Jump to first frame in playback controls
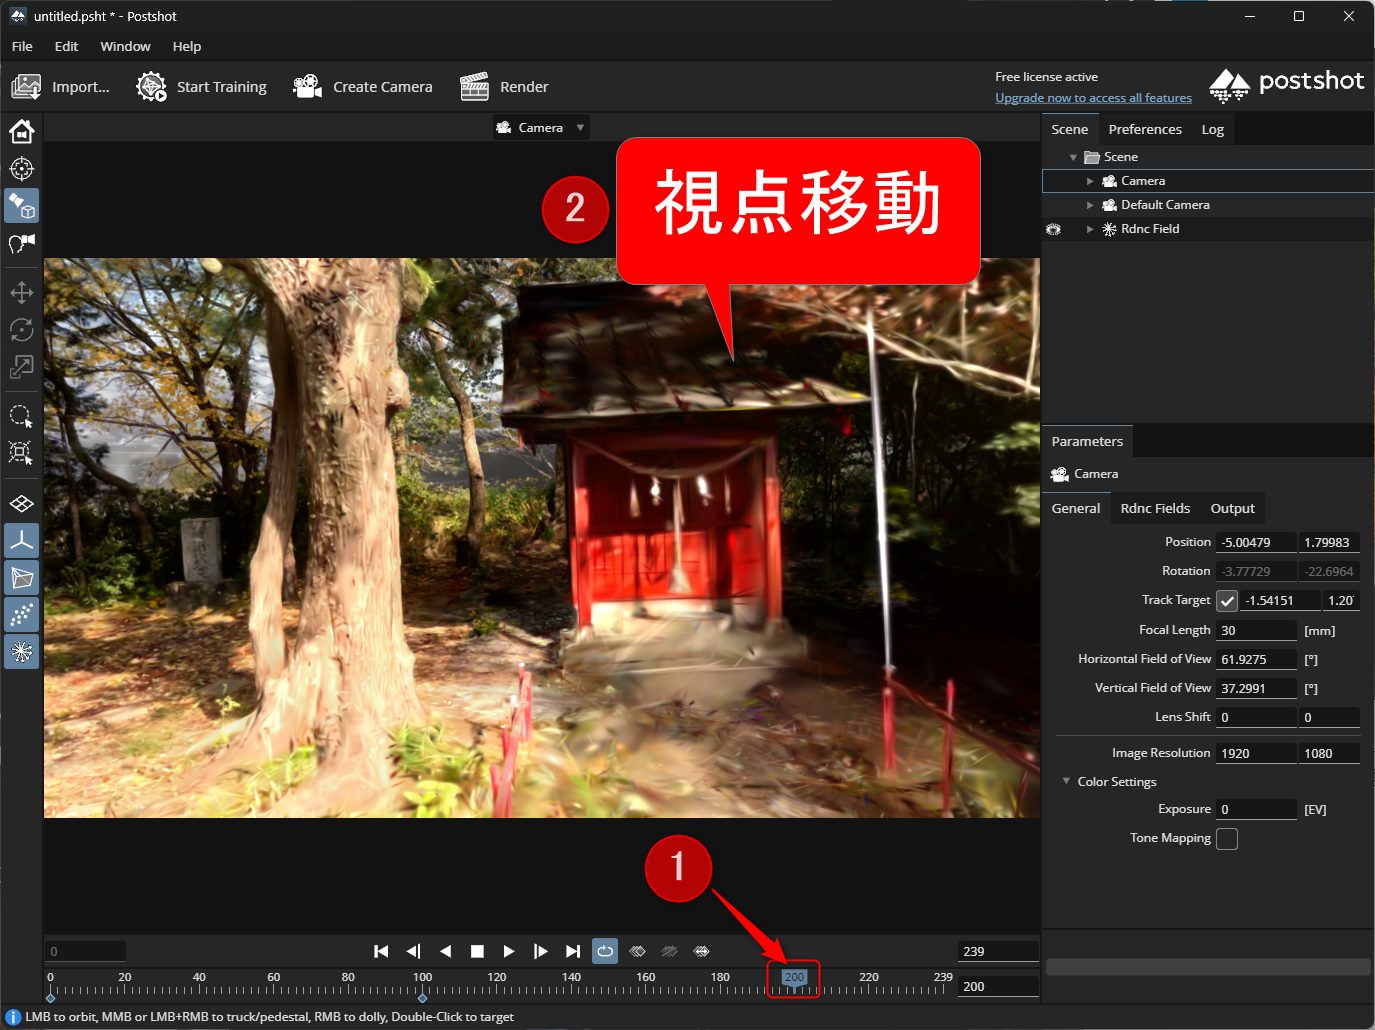The width and height of the screenshot is (1375, 1030). (381, 951)
